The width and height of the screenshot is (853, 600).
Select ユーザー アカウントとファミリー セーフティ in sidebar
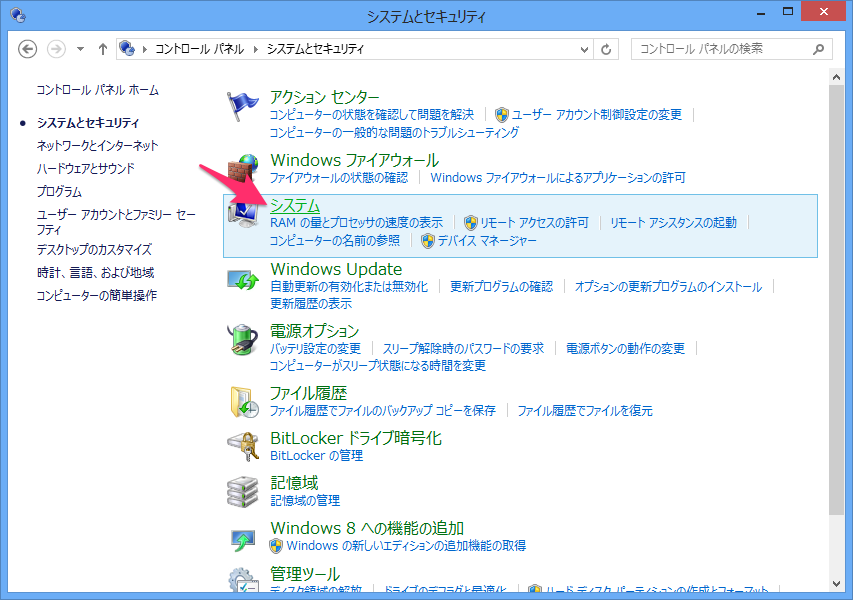(116, 222)
